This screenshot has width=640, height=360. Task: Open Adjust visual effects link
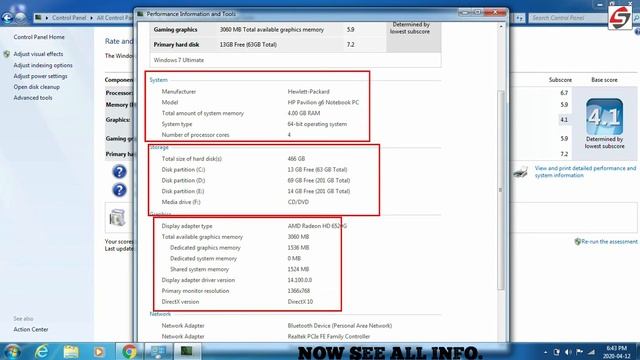(38, 54)
